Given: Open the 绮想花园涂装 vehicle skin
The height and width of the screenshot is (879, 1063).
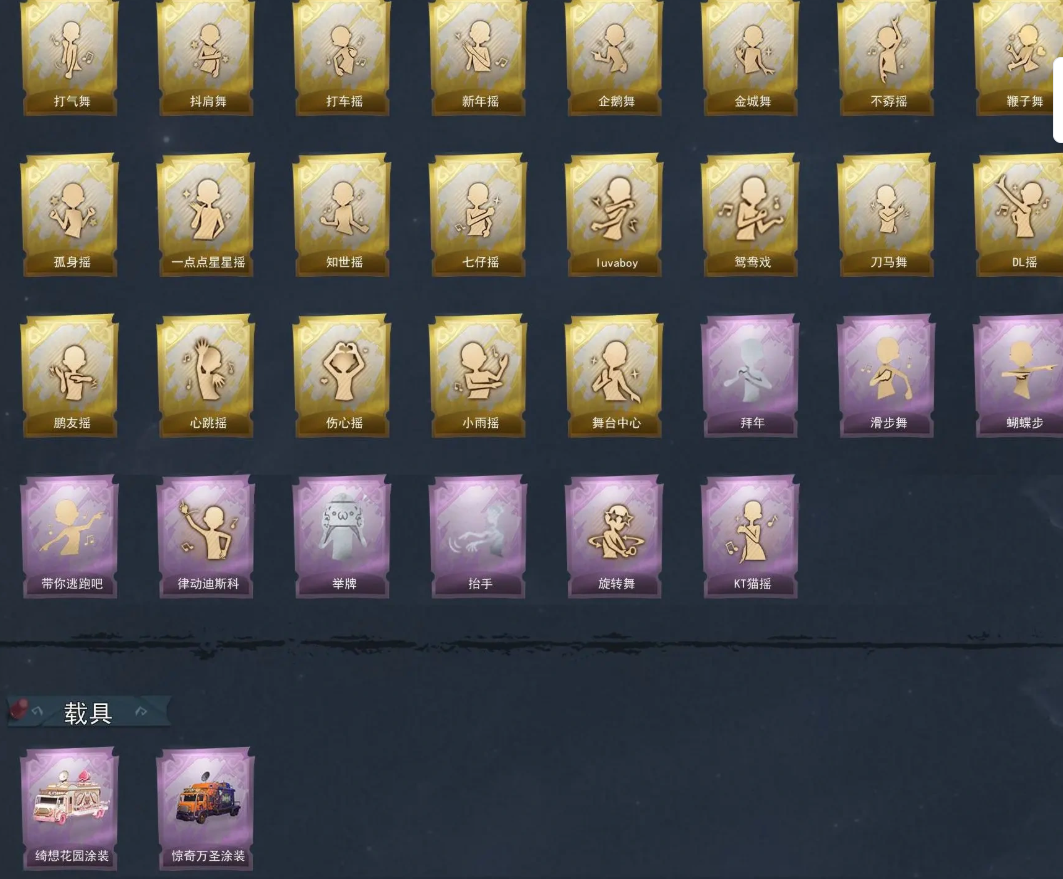Looking at the screenshot, I should click(71, 808).
